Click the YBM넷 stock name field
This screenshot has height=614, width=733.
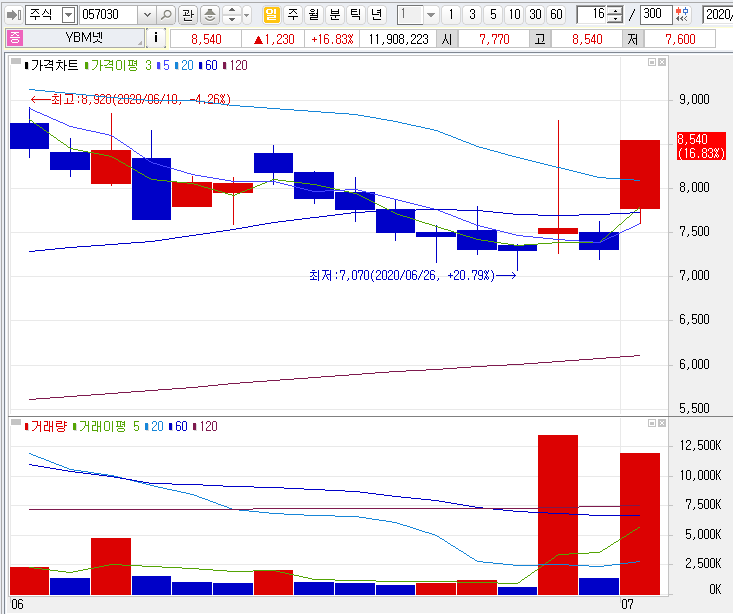tap(83, 38)
